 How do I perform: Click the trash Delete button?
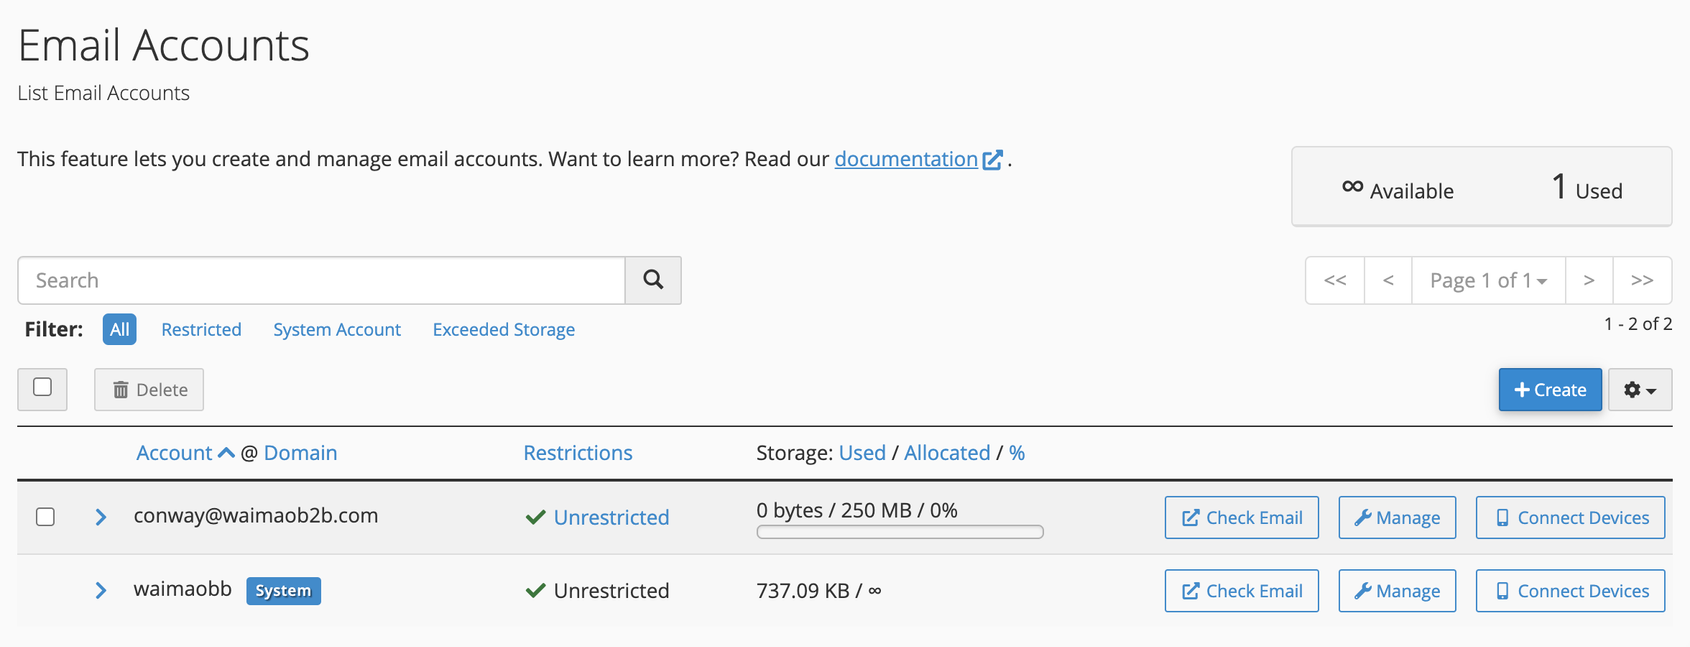149,390
